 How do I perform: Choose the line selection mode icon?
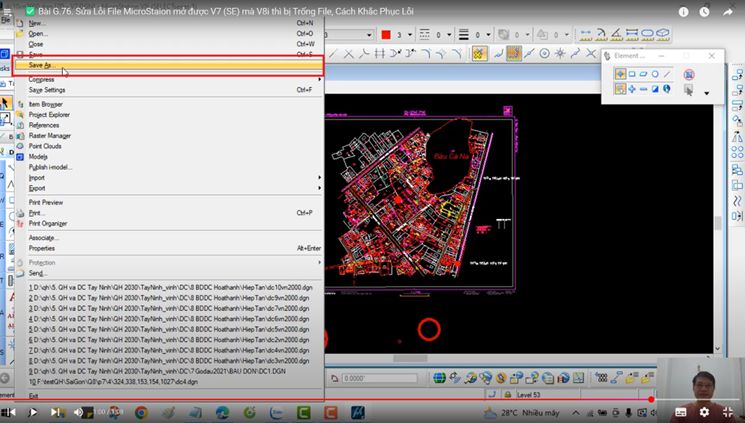pos(668,74)
